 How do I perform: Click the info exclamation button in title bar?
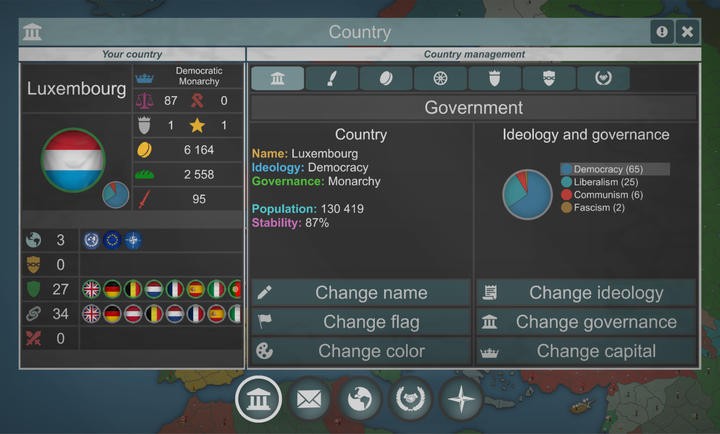(x=662, y=32)
